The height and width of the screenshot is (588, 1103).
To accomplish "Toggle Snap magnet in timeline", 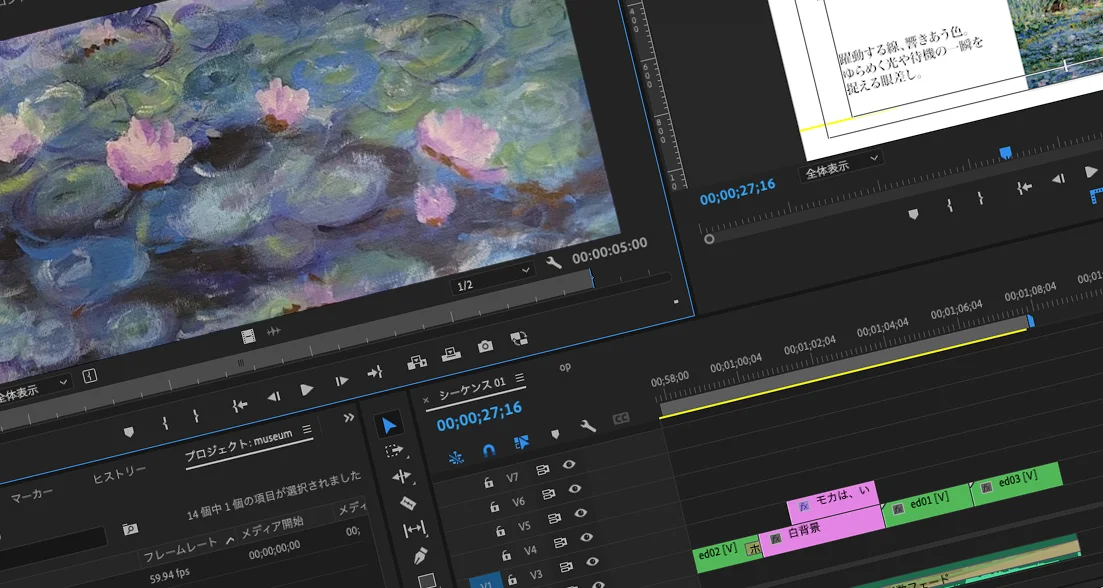I will (x=488, y=450).
